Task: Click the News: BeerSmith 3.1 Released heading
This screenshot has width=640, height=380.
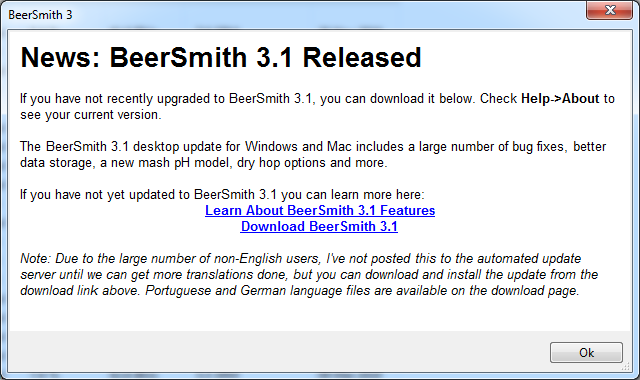Action: pyautogui.click(x=221, y=57)
